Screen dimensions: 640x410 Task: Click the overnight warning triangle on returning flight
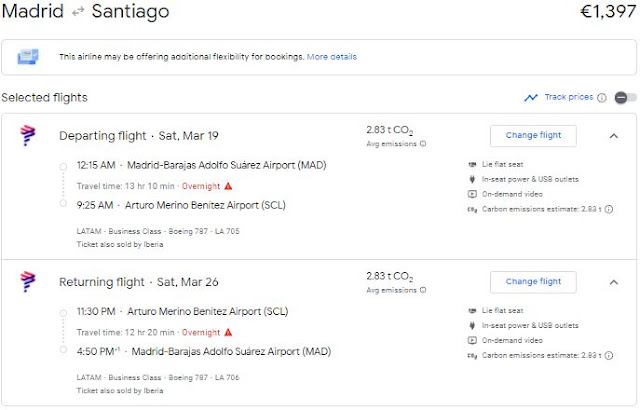[228, 331]
